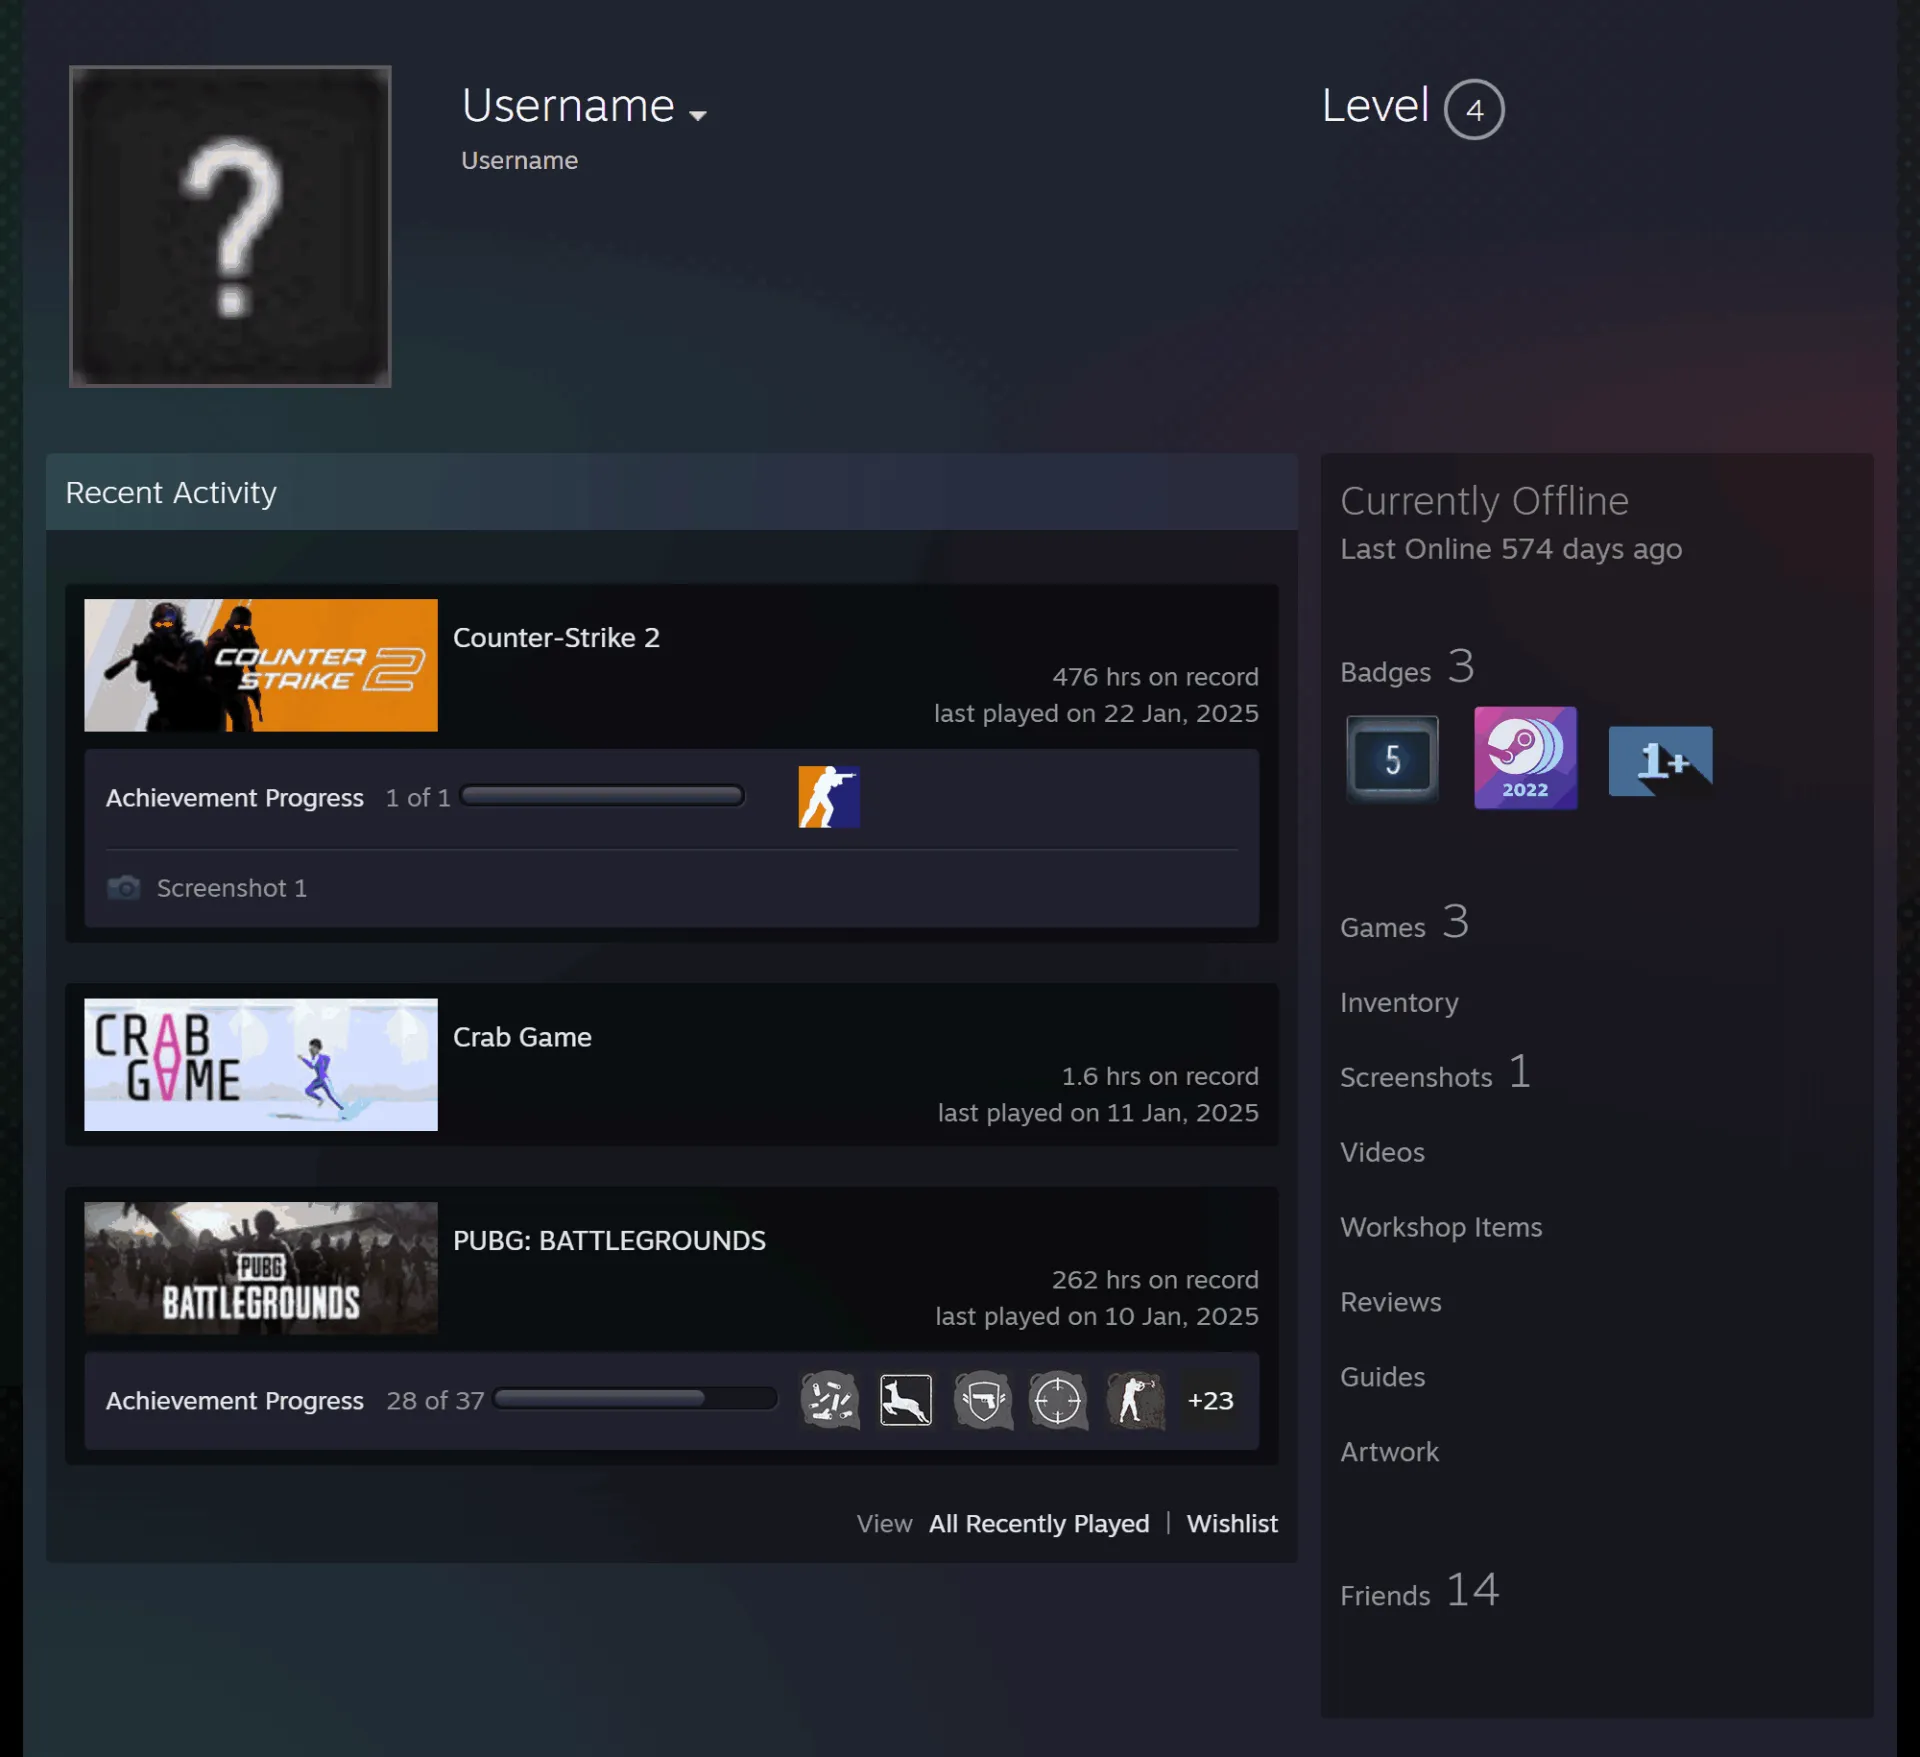Select the Counter-Strike 2 achievement icon
Image resolution: width=1920 pixels, height=1757 pixels.
(x=829, y=797)
